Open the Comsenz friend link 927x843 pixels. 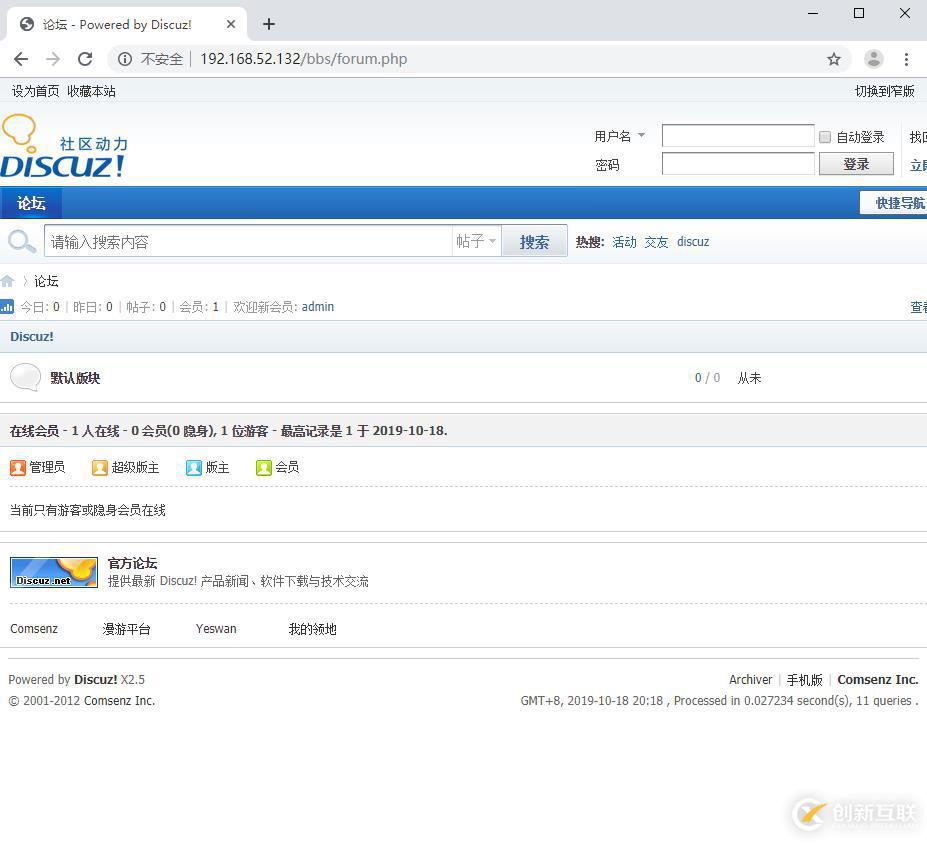coord(34,628)
